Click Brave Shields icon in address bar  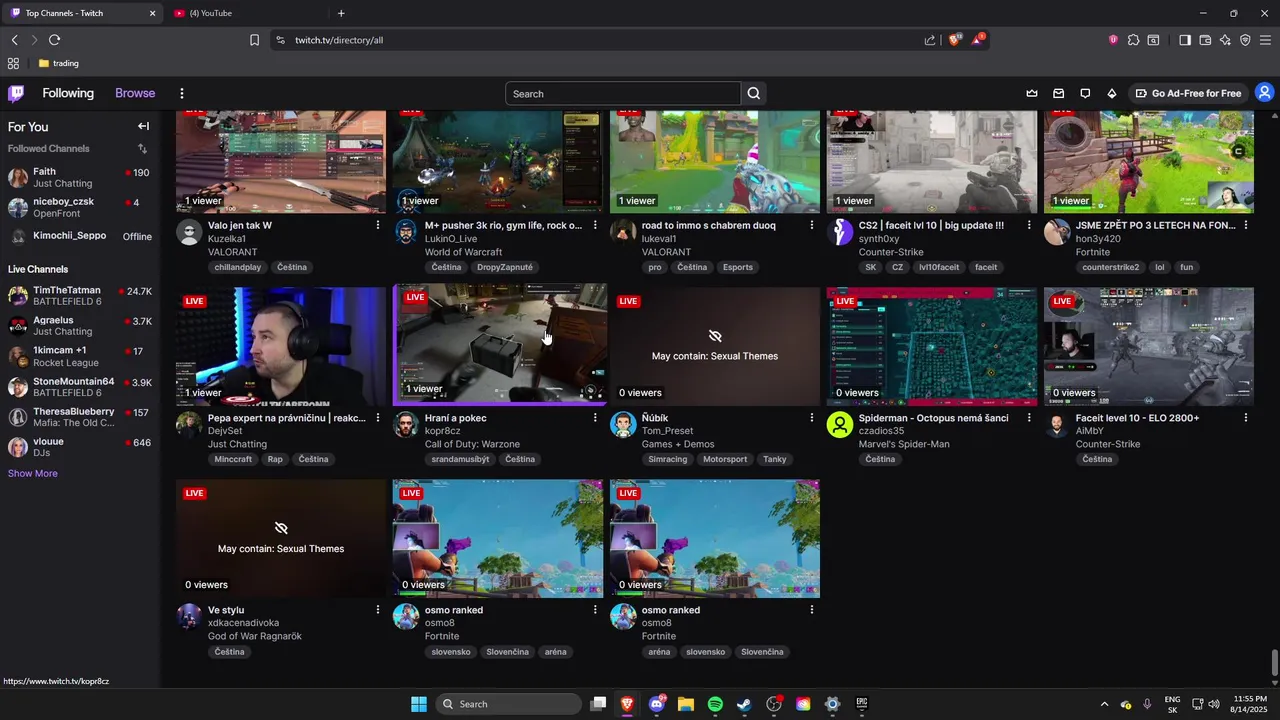(x=955, y=40)
